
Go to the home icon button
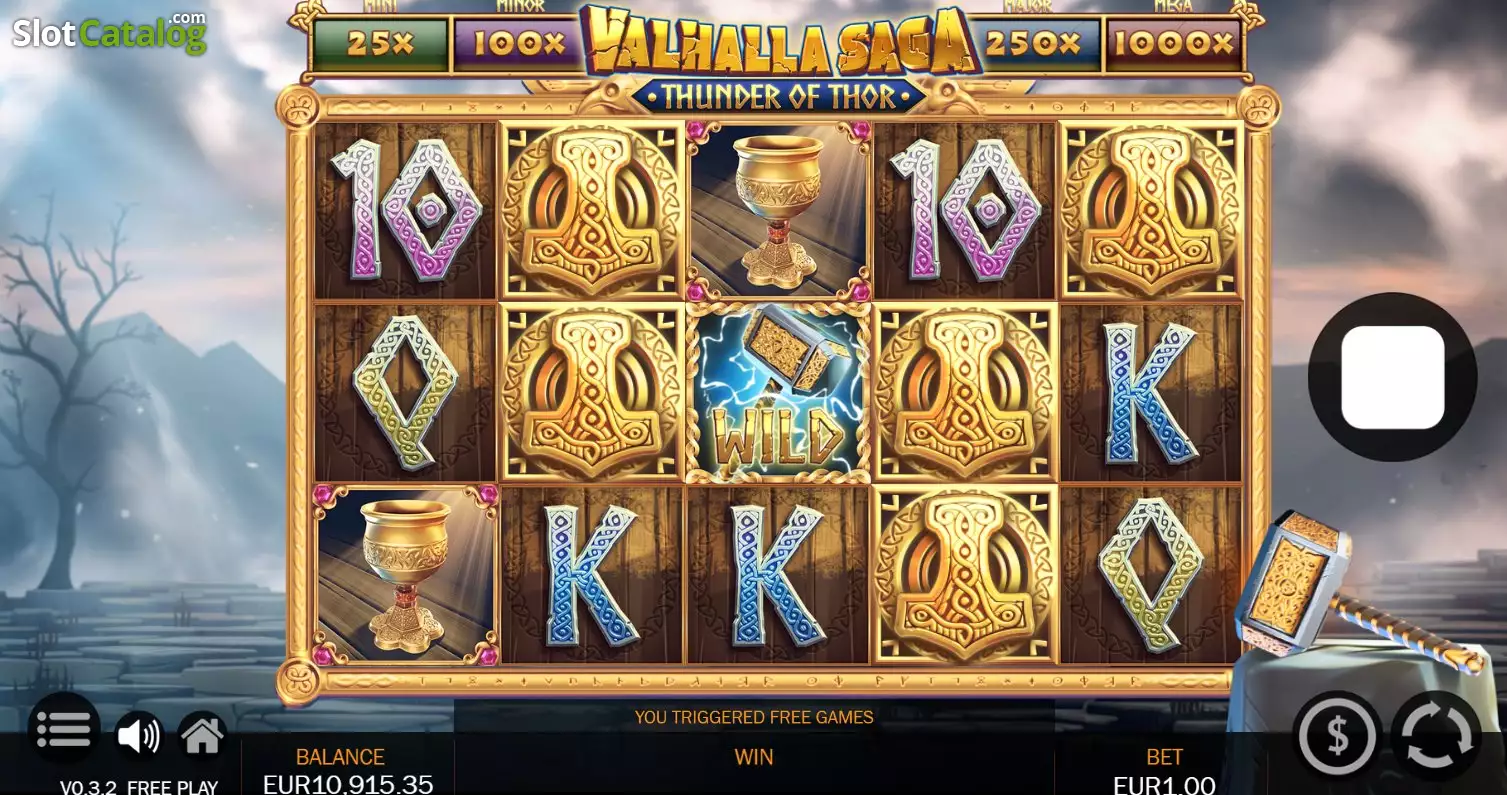tap(202, 737)
